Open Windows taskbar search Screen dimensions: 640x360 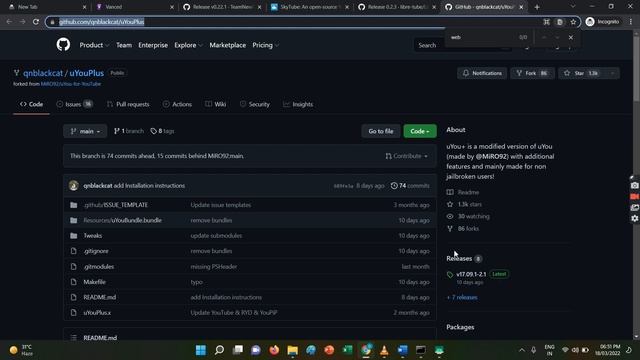coord(219,350)
